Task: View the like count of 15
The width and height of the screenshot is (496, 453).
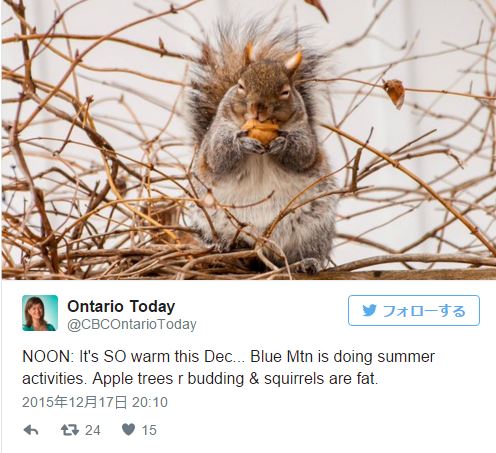Action: pos(149,430)
